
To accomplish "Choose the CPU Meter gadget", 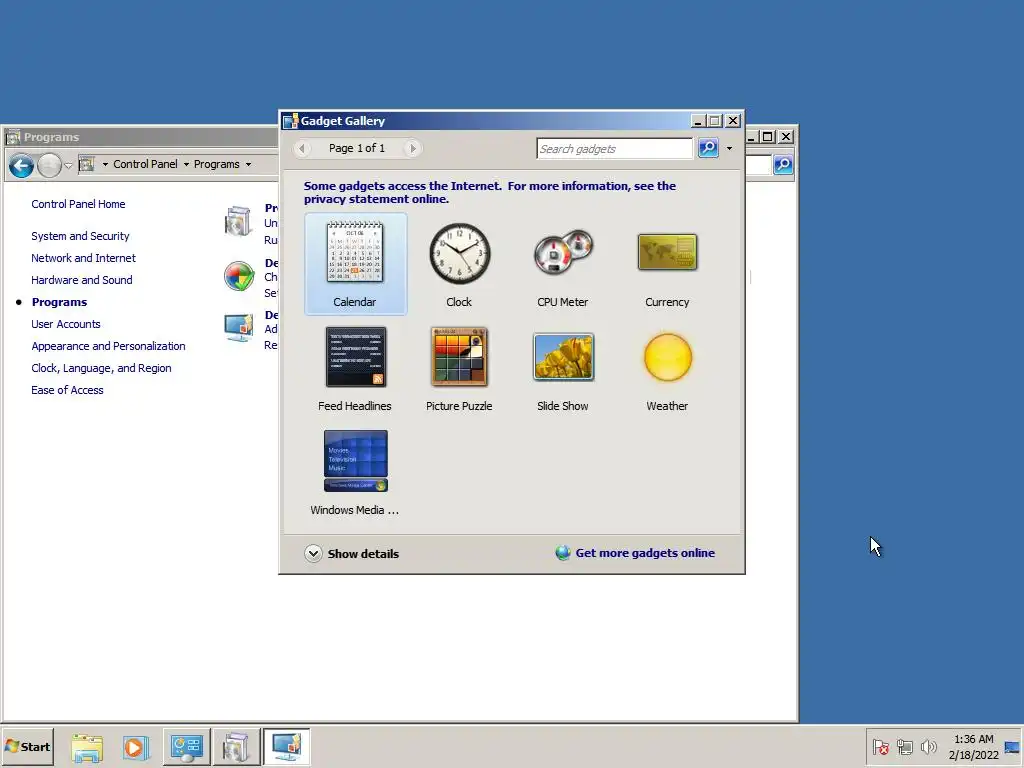I will pyautogui.click(x=563, y=264).
